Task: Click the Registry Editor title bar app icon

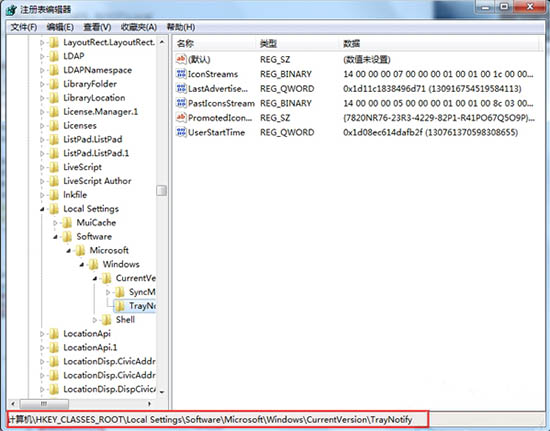Action: pos(11,9)
